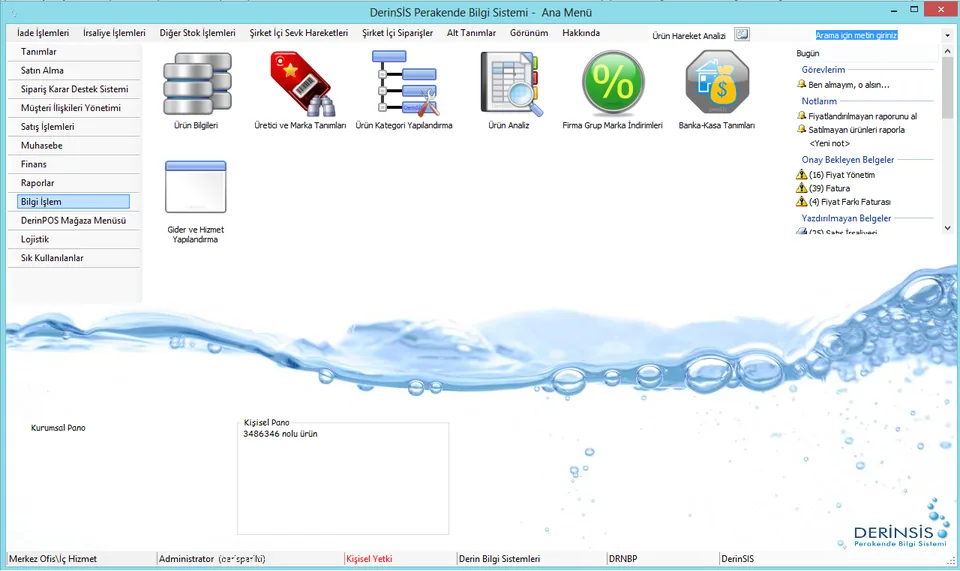Select Satın Alma in the sidebar
960x571 pixels.
click(75, 70)
